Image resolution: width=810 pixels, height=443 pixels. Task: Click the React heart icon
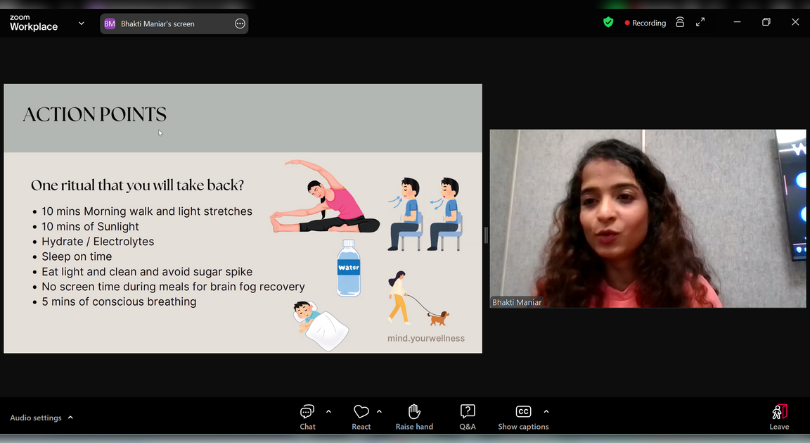coord(361,412)
